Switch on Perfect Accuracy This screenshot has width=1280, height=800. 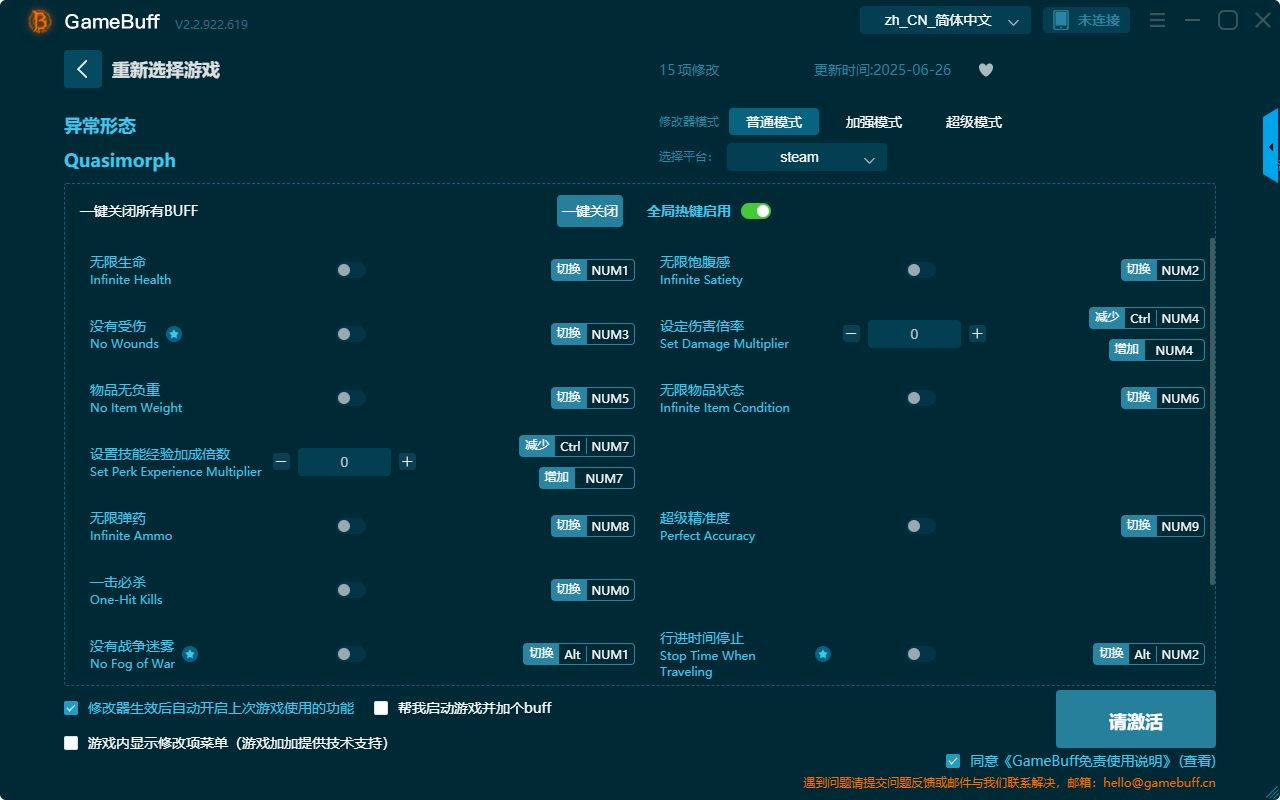pos(921,526)
